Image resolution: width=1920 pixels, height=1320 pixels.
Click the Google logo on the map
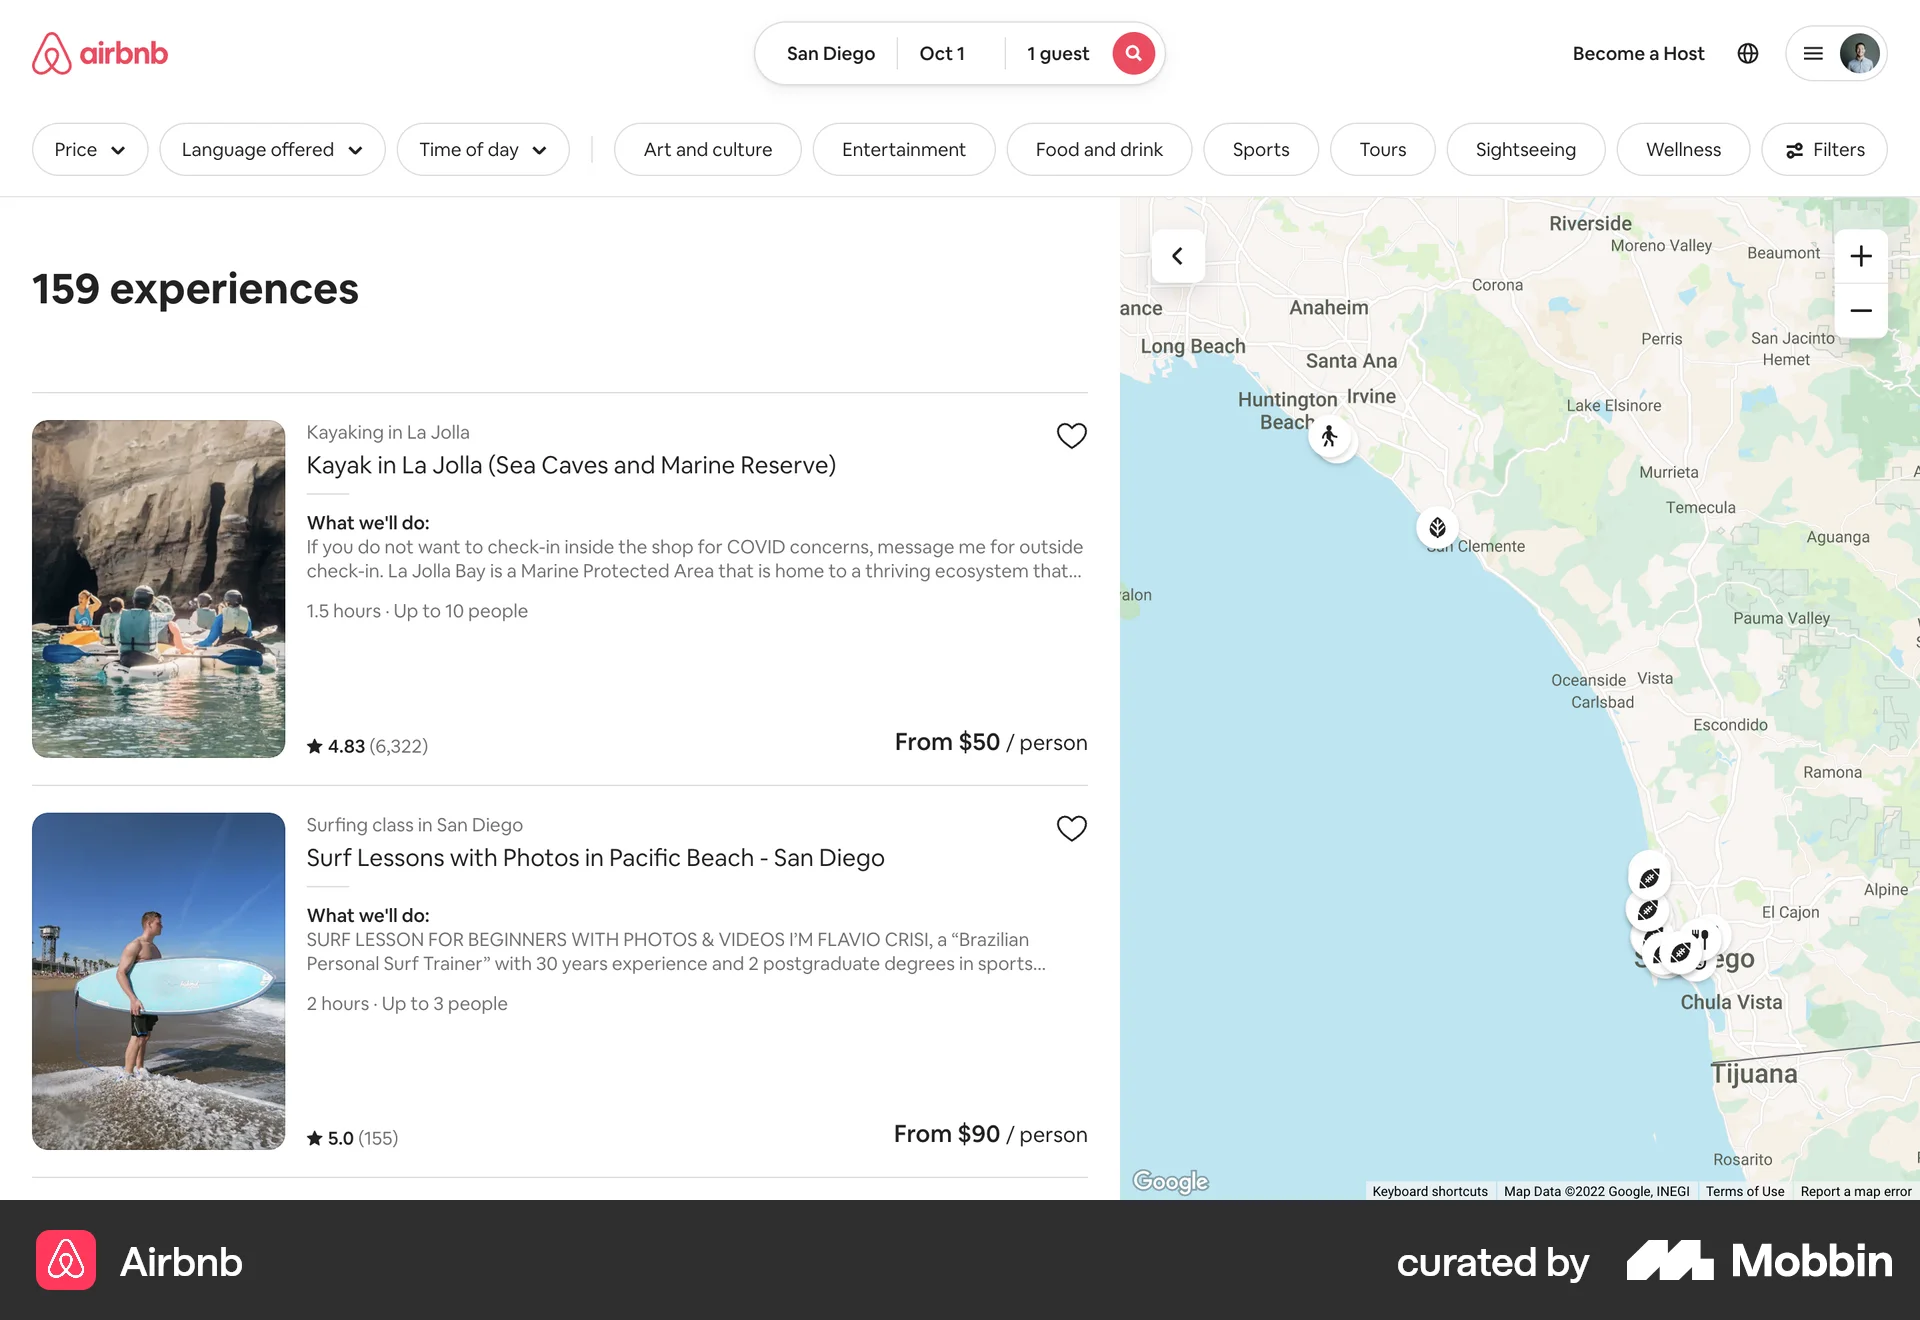click(1168, 1182)
